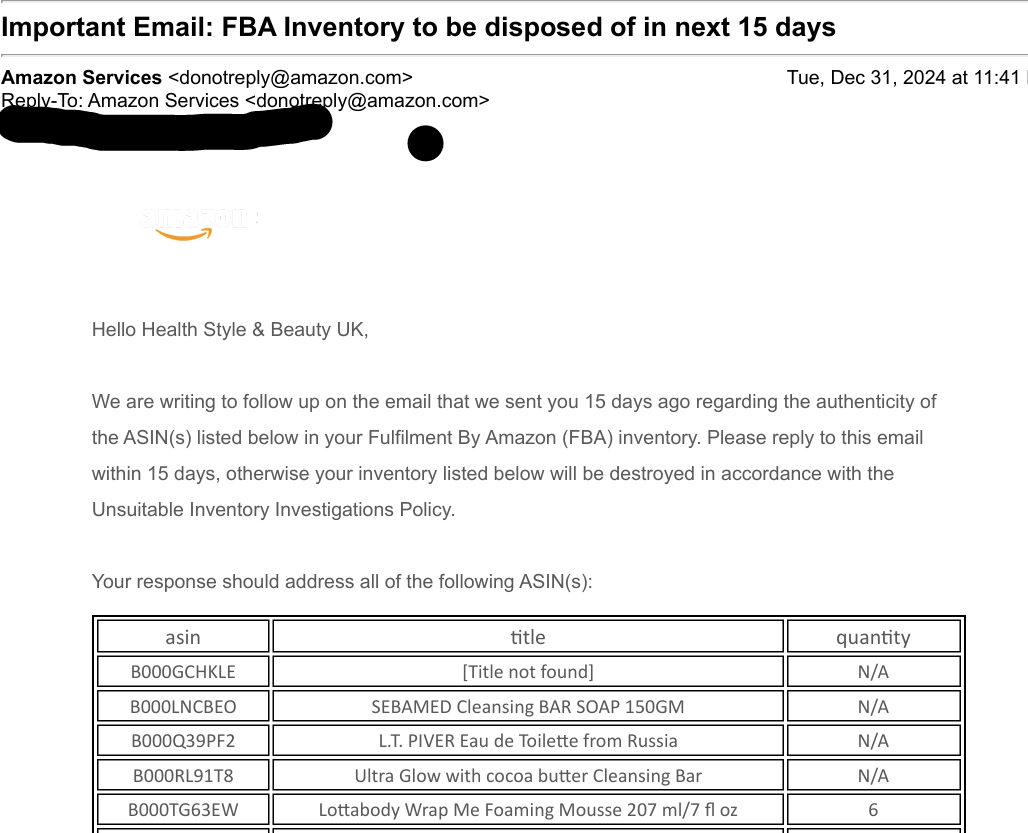1028x833 pixels.
Task: Click the quantity column header
Action: coord(873,636)
